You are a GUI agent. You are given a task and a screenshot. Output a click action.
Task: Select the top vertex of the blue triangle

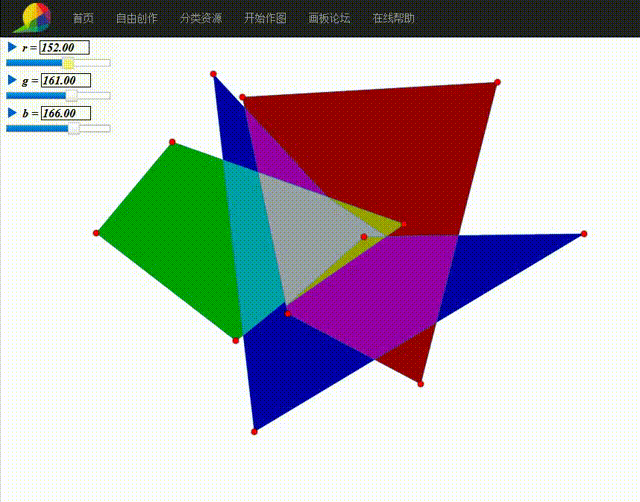(x=213, y=74)
